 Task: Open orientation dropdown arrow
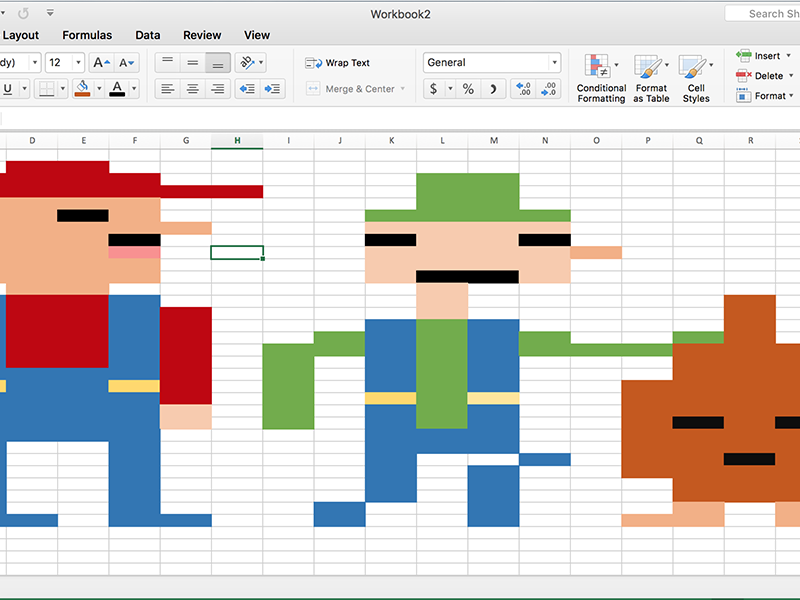pyautogui.click(x=261, y=63)
